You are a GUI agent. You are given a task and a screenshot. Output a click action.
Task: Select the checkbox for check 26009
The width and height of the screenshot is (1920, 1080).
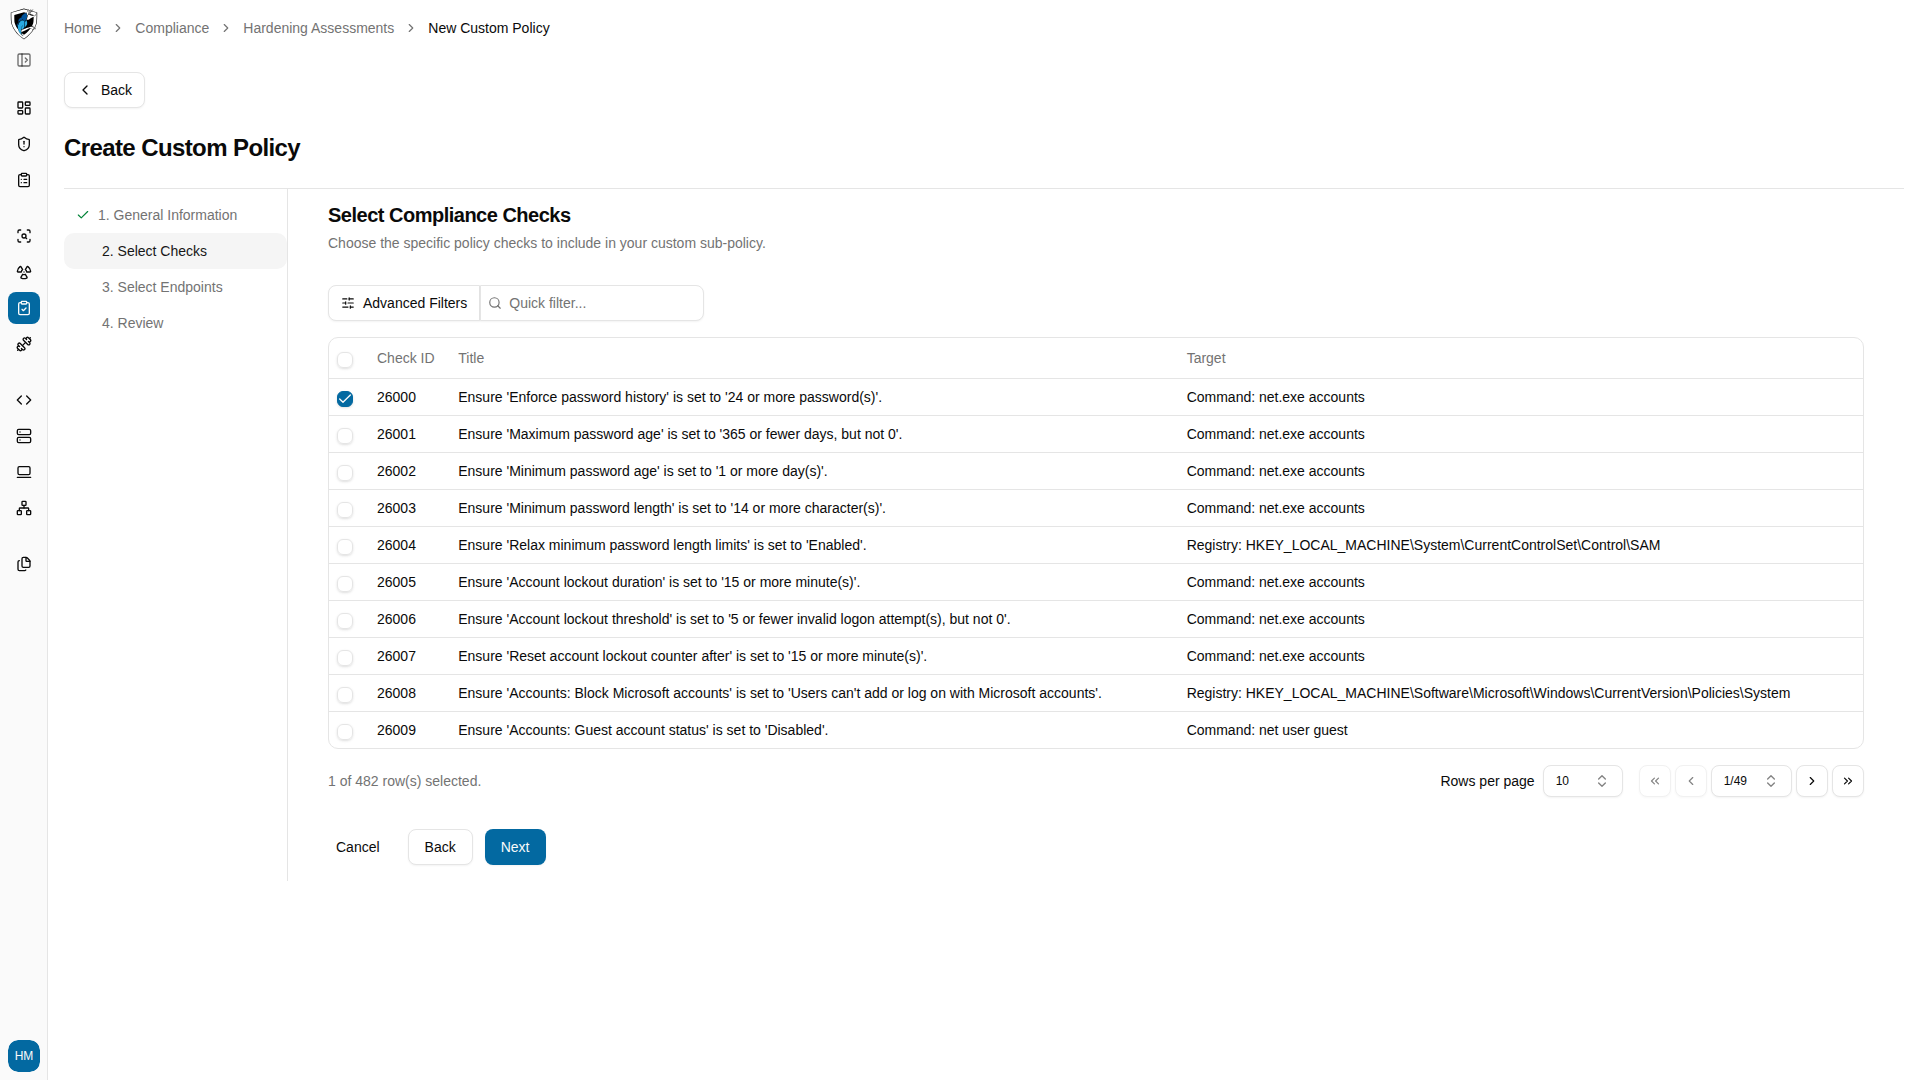tap(345, 732)
